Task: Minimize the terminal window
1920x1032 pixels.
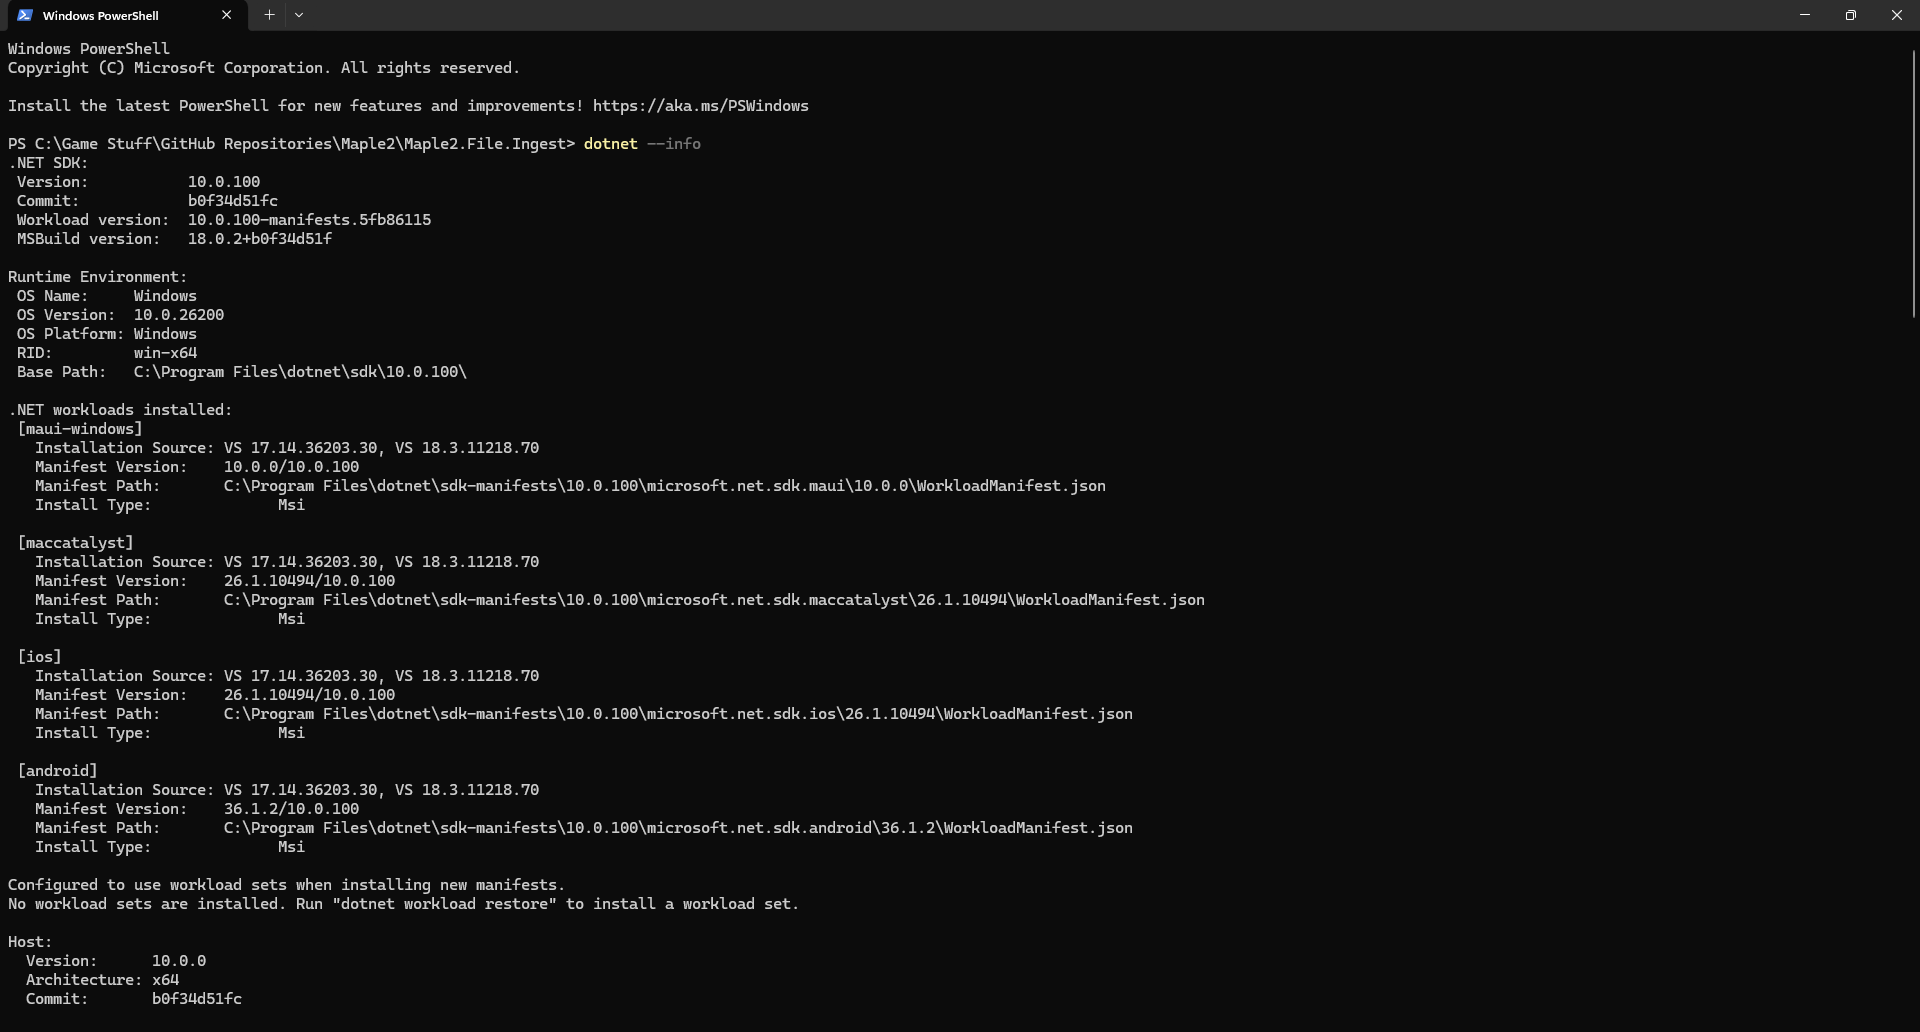Action: 1805,15
